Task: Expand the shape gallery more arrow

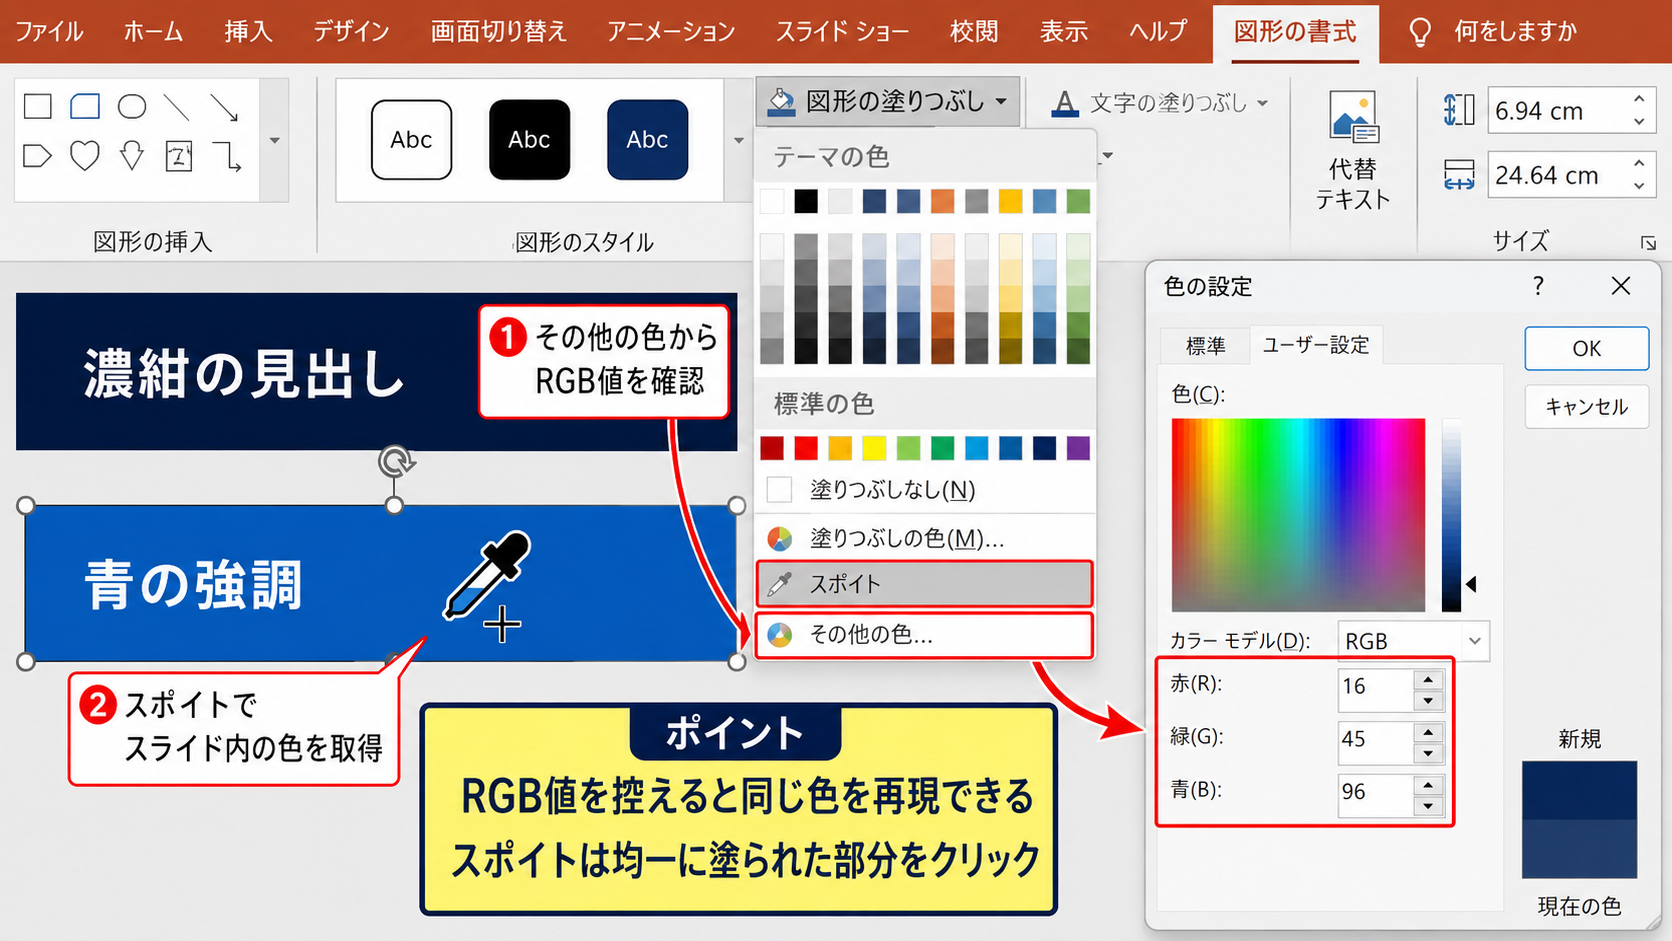Action: point(275,141)
